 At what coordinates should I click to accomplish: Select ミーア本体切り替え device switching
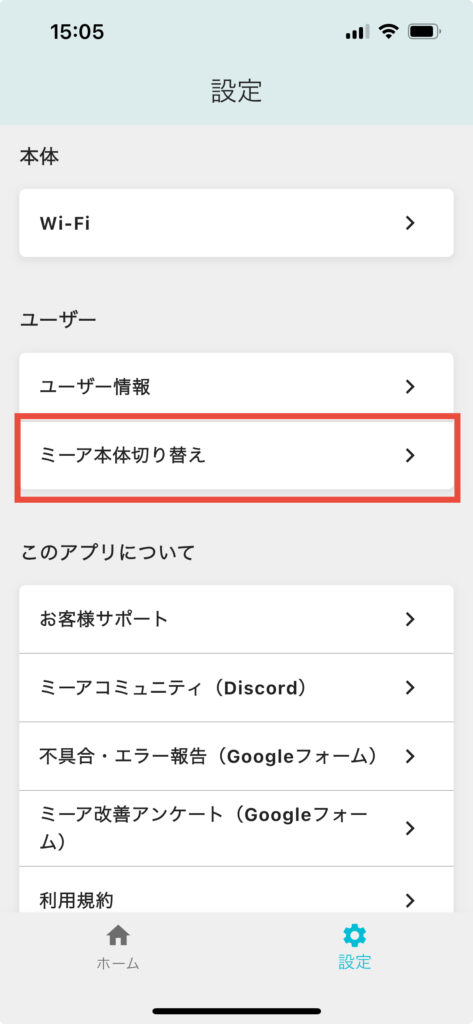click(236, 455)
